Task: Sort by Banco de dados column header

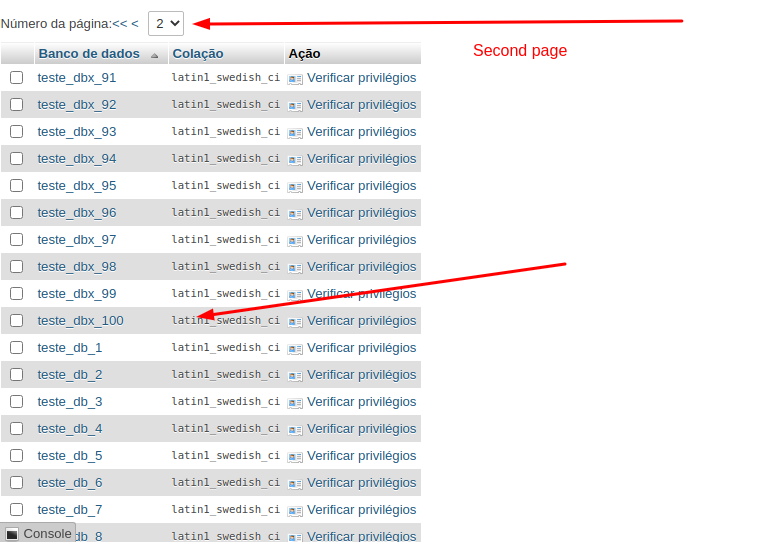Action: [x=89, y=53]
